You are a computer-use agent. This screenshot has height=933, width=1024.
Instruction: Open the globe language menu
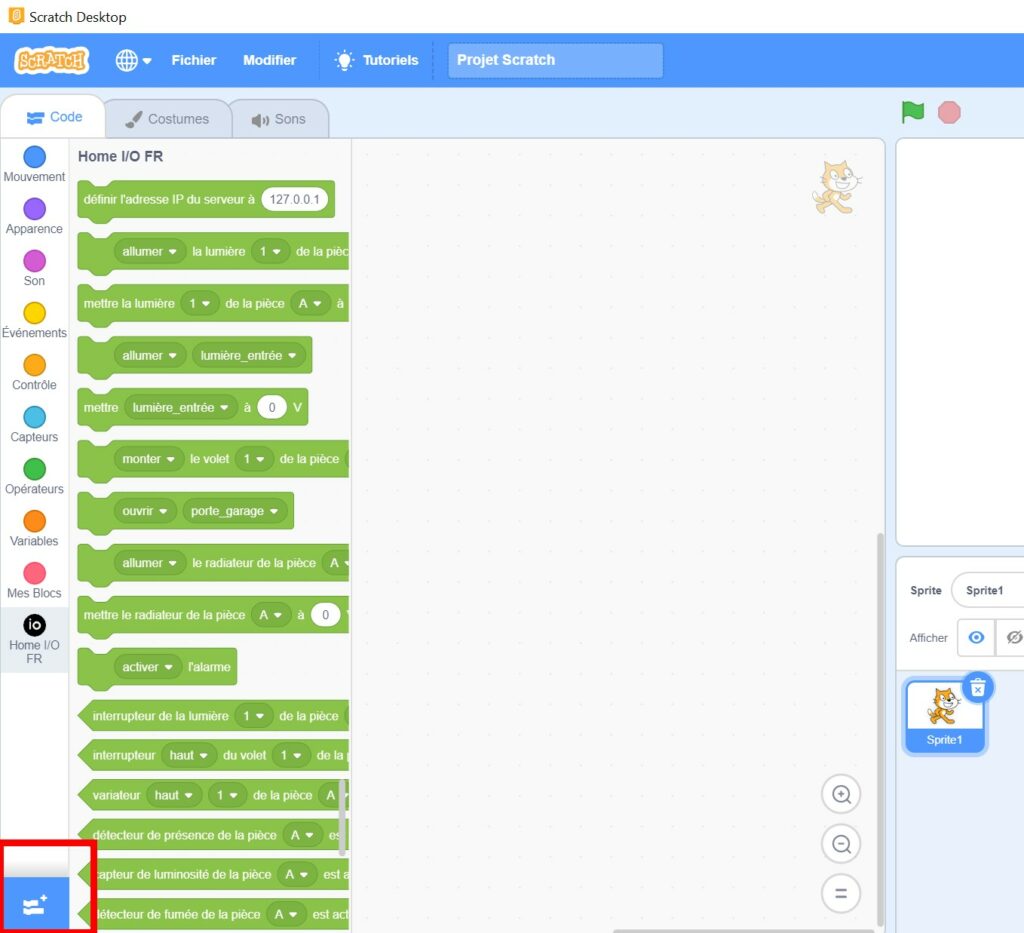click(133, 60)
